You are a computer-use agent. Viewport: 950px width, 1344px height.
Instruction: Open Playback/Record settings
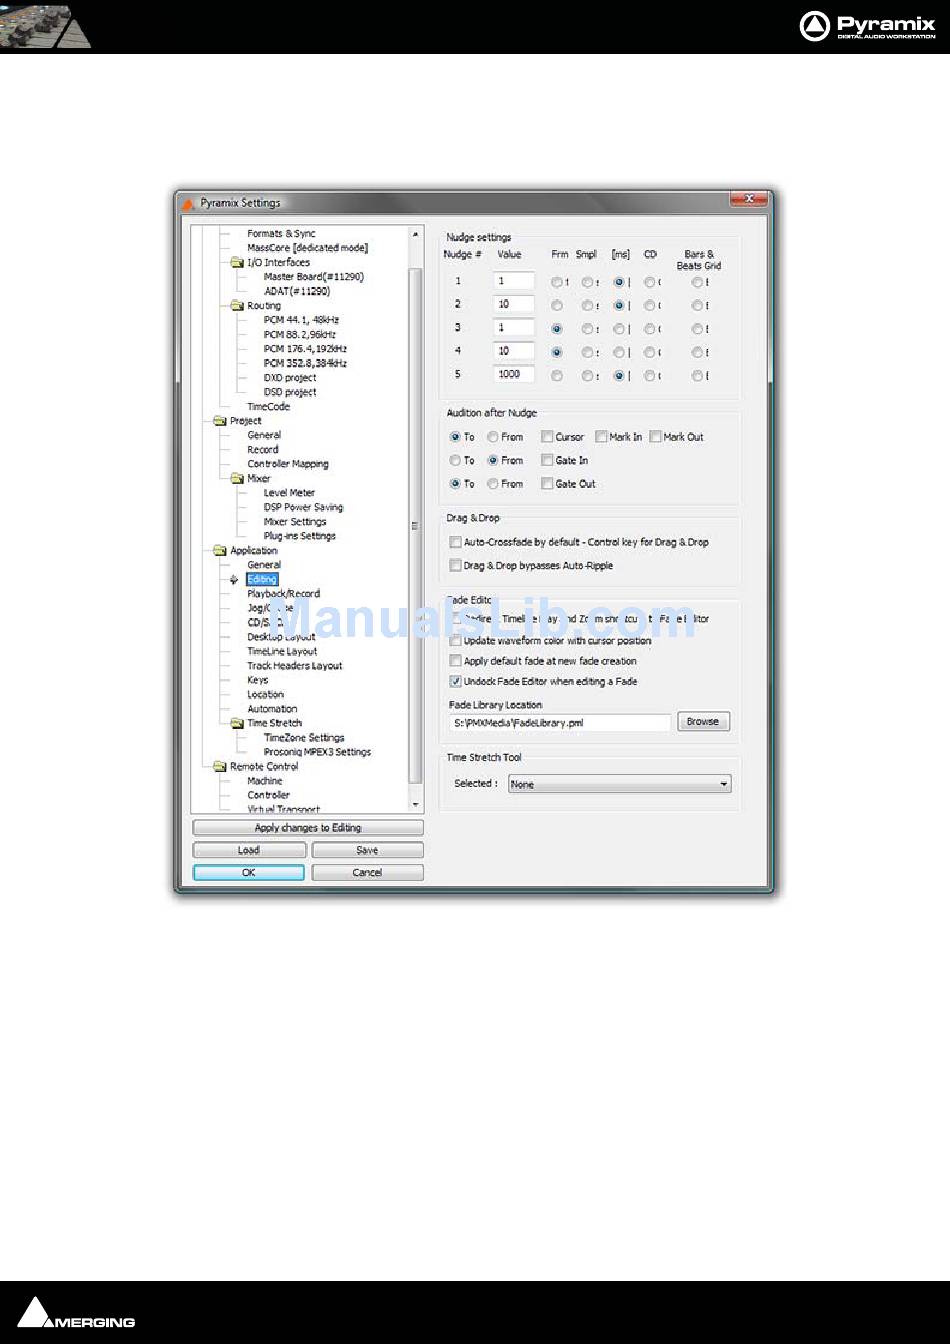[x=284, y=594]
